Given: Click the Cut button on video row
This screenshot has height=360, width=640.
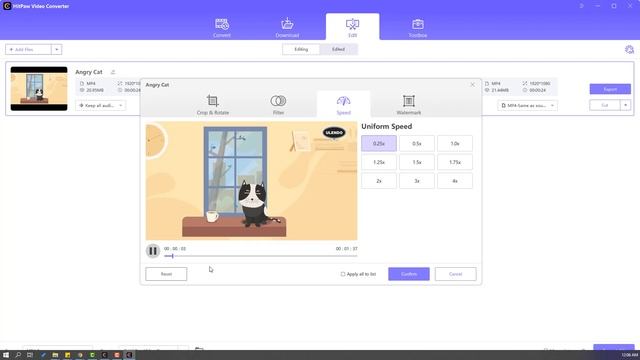Looking at the screenshot, I should pyautogui.click(x=604, y=105).
